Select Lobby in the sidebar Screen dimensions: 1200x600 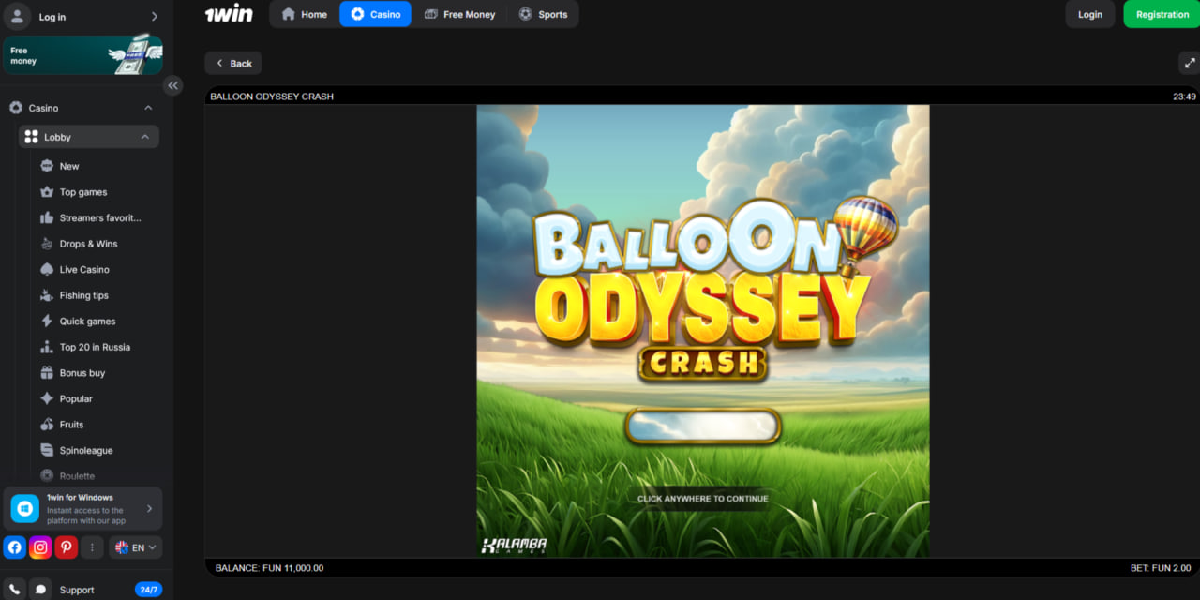tap(89, 137)
